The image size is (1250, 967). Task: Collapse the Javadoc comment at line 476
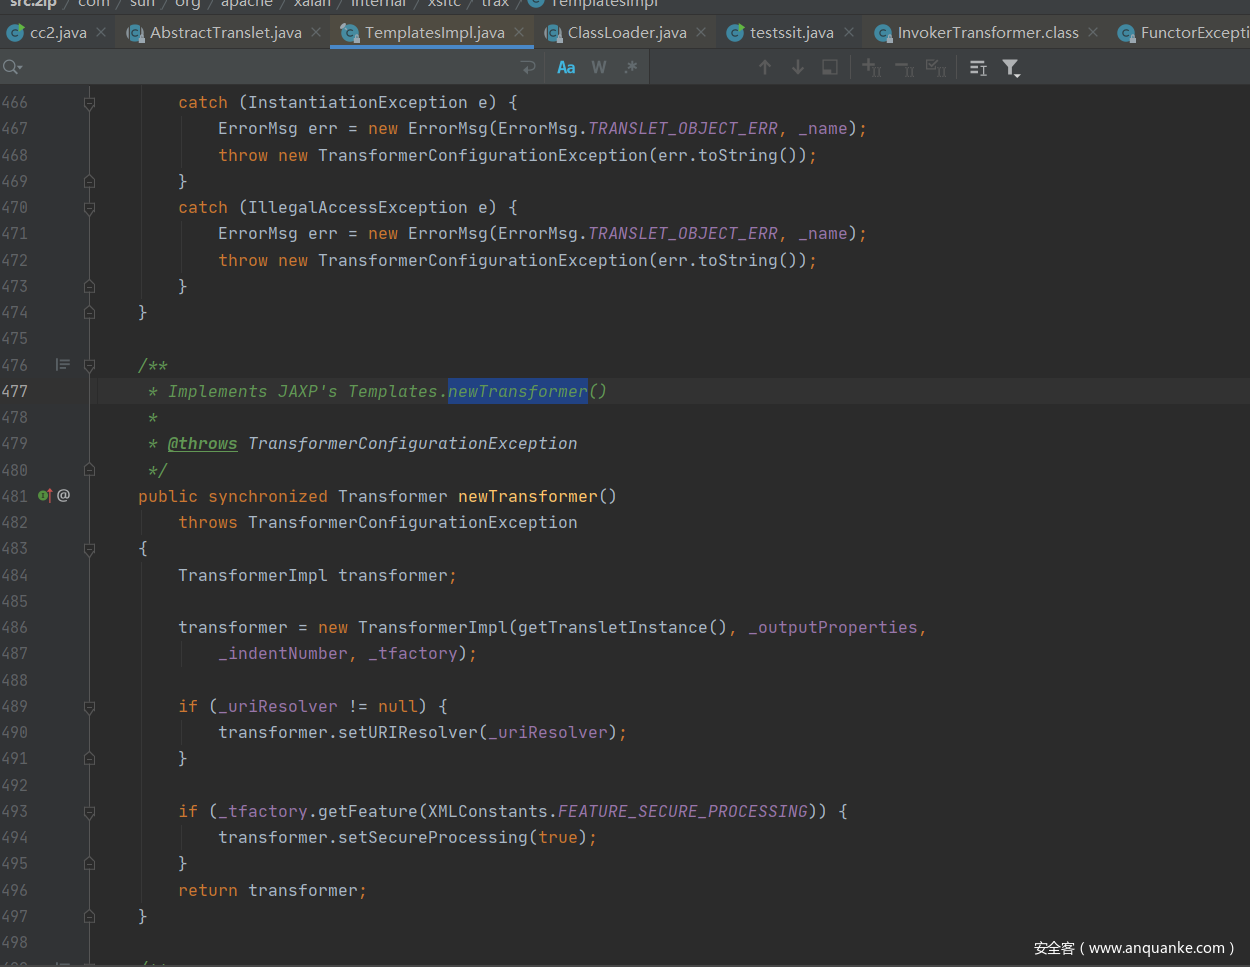pyautogui.click(x=89, y=365)
